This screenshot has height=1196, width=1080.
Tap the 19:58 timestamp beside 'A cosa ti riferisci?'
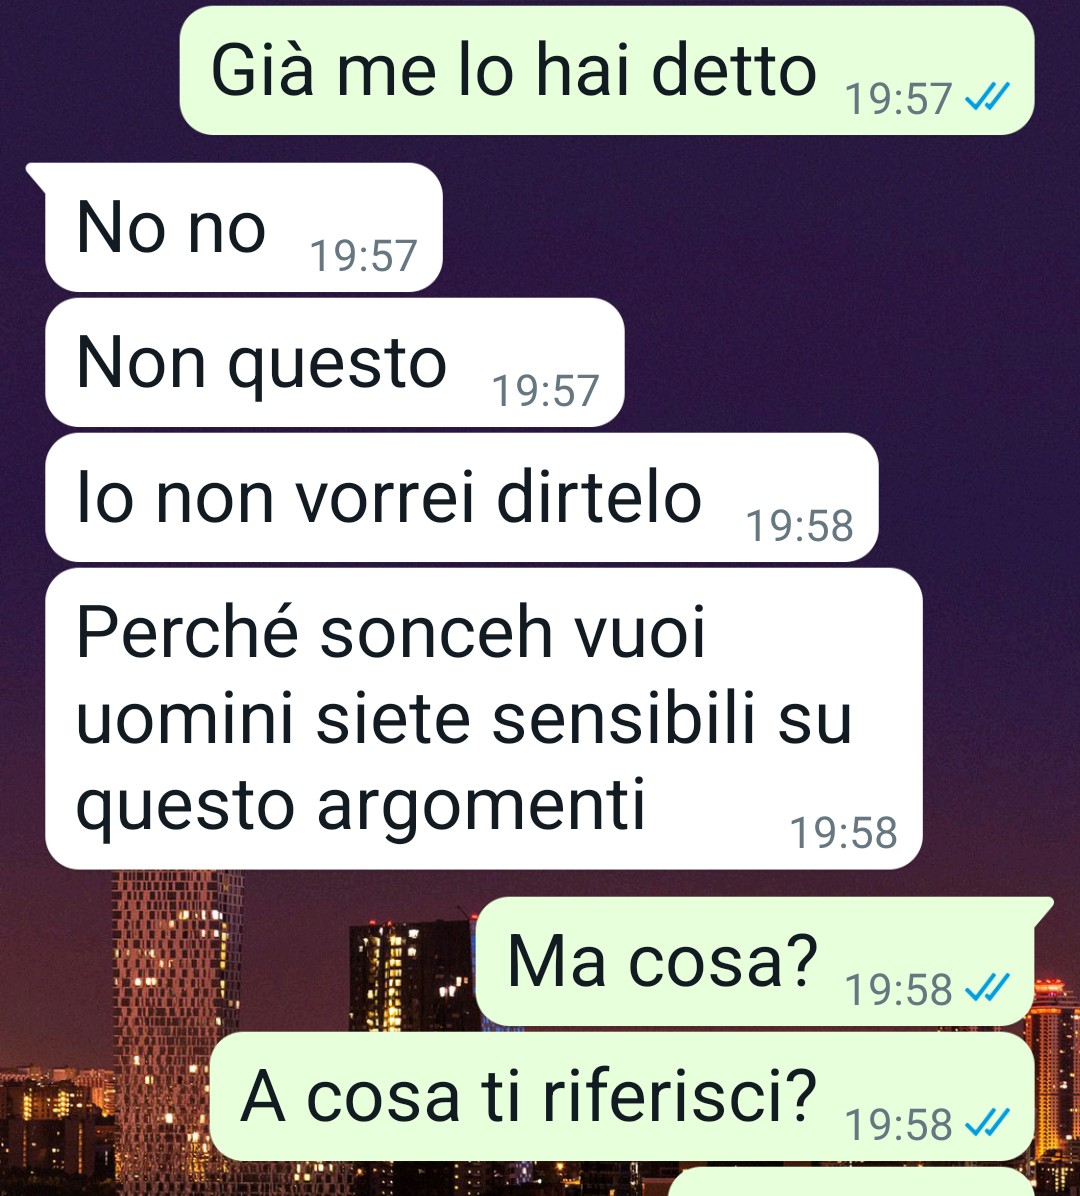pyautogui.click(x=898, y=1124)
